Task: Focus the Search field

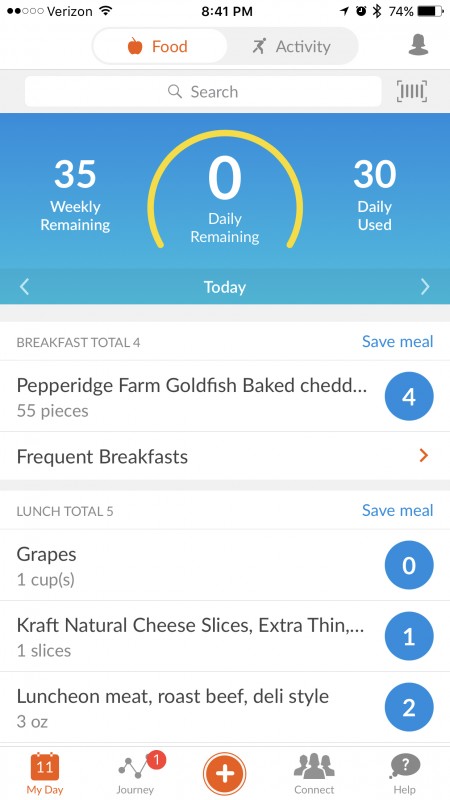Action: (203, 92)
